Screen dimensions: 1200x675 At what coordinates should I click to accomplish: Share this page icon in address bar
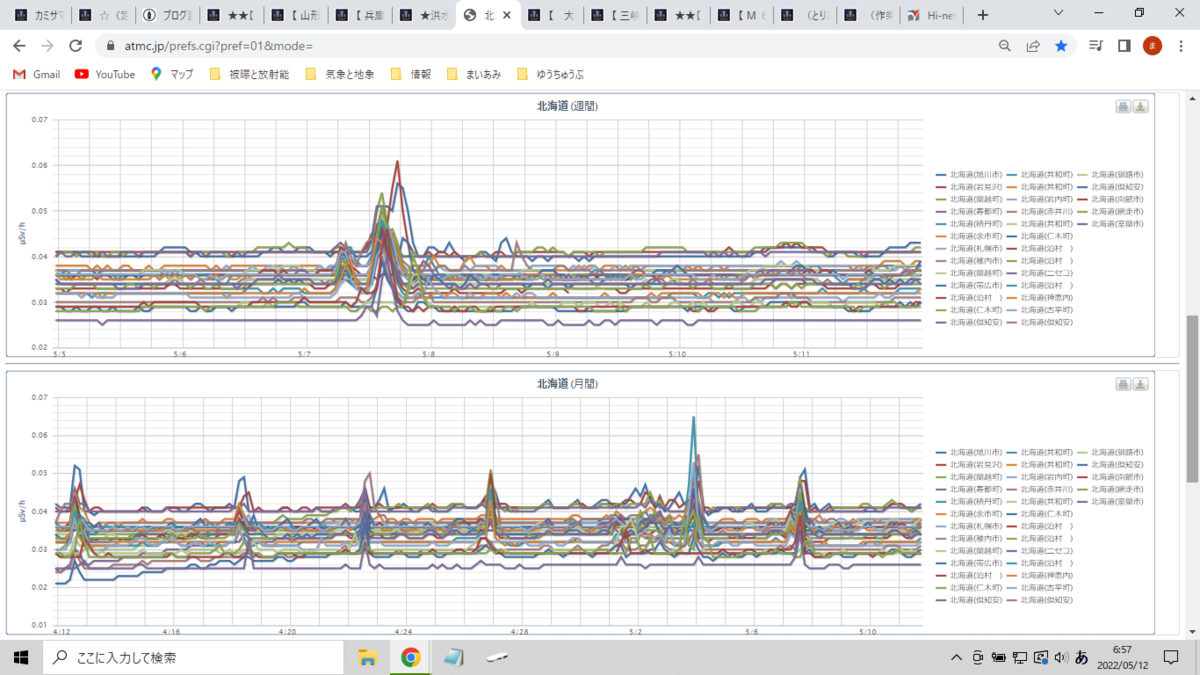(1033, 46)
